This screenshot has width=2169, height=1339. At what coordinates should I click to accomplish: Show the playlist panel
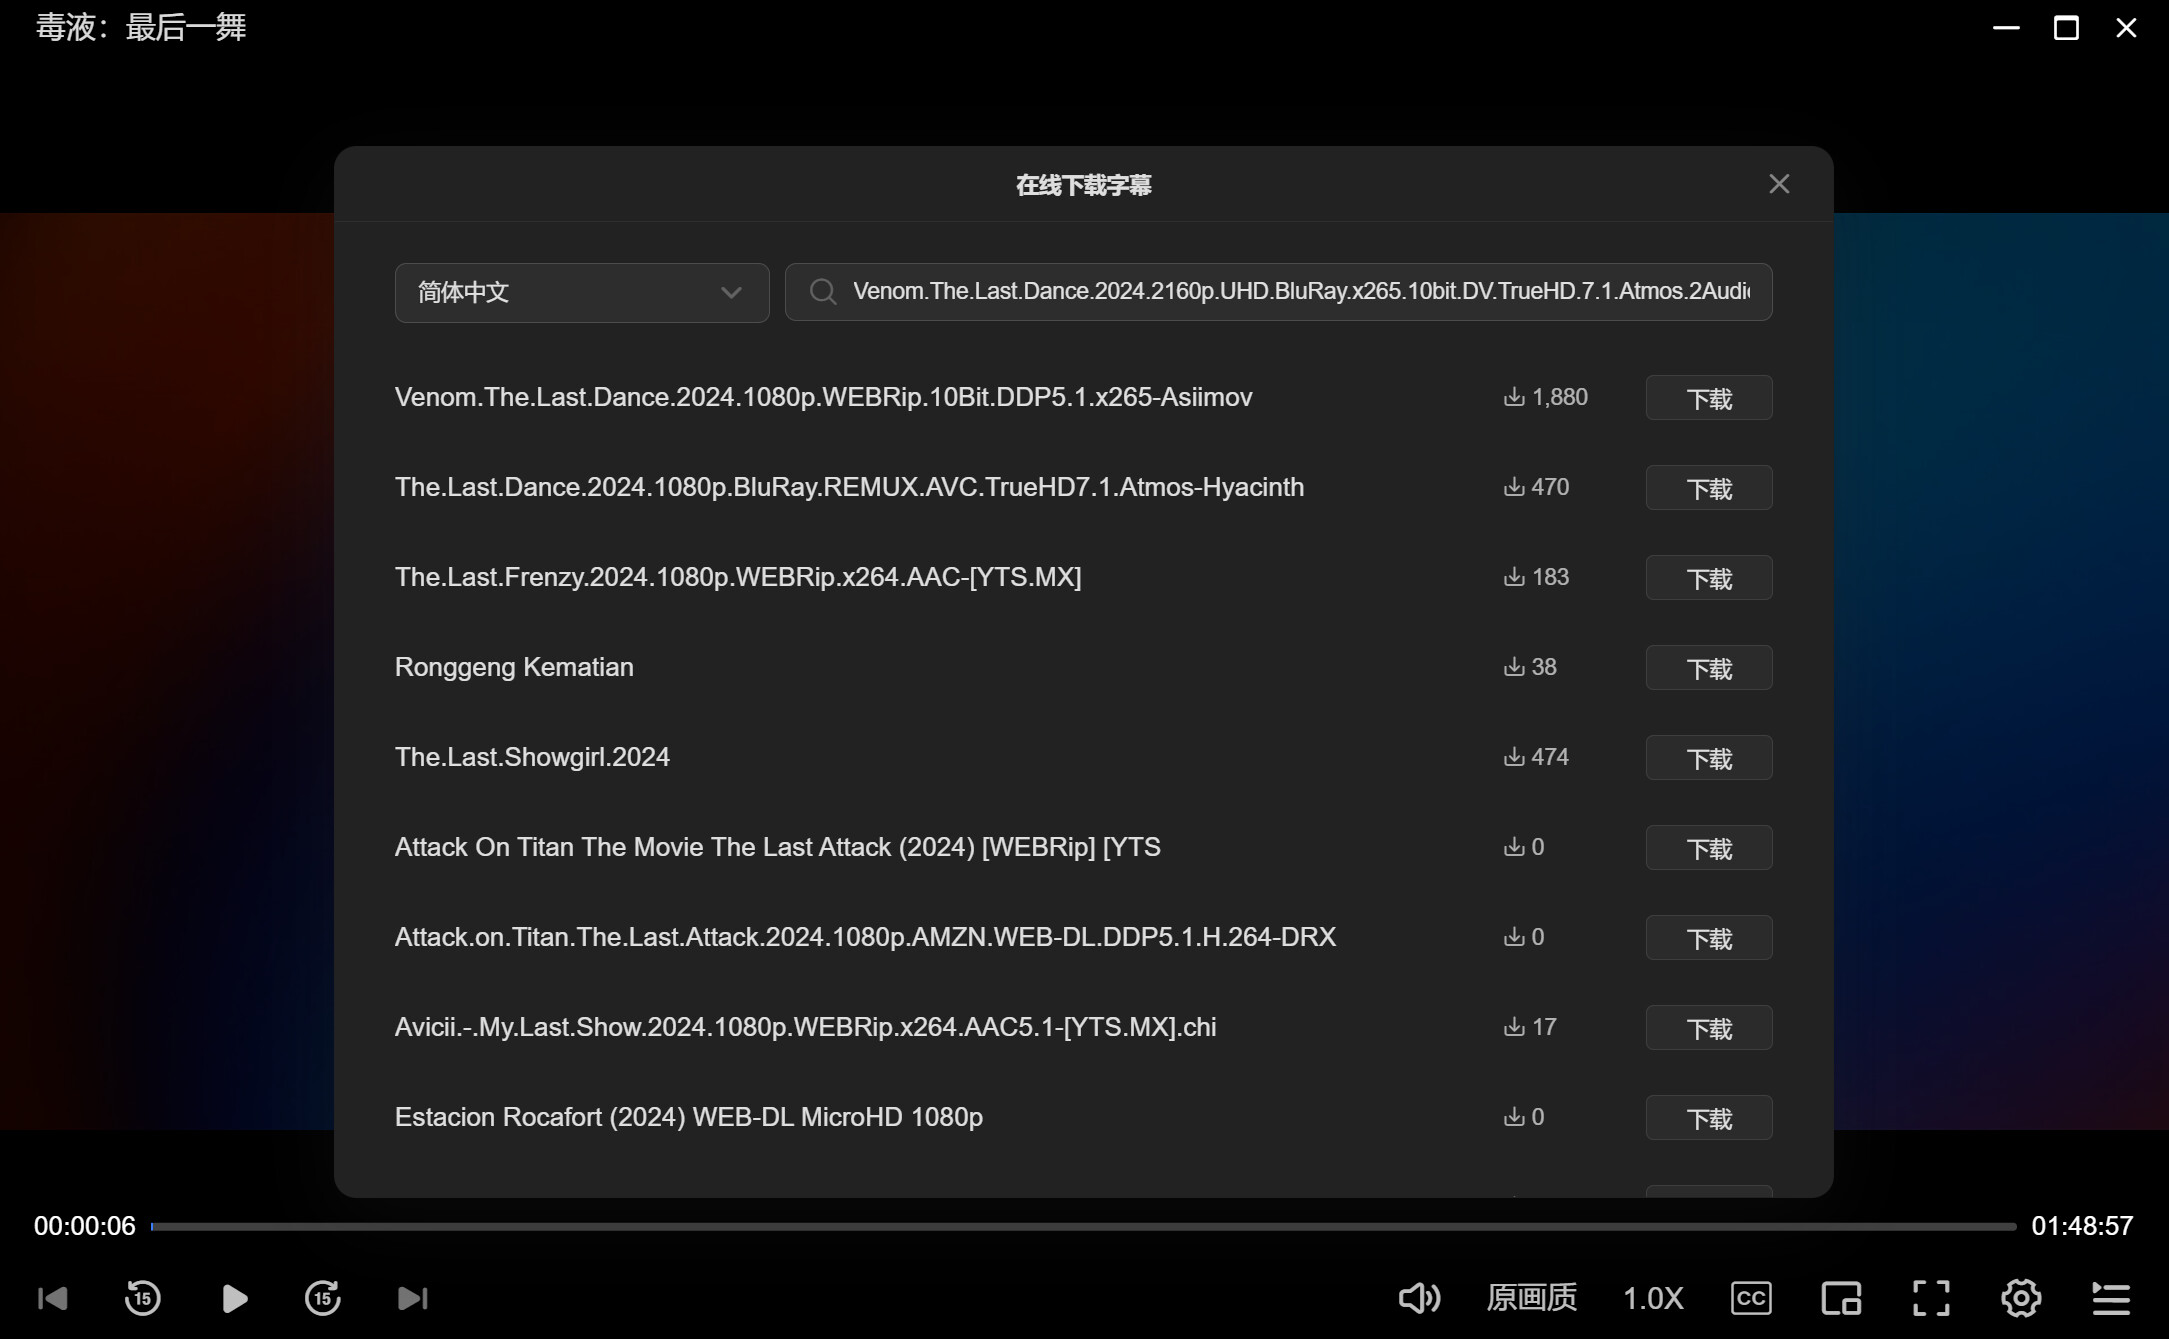(2111, 1298)
